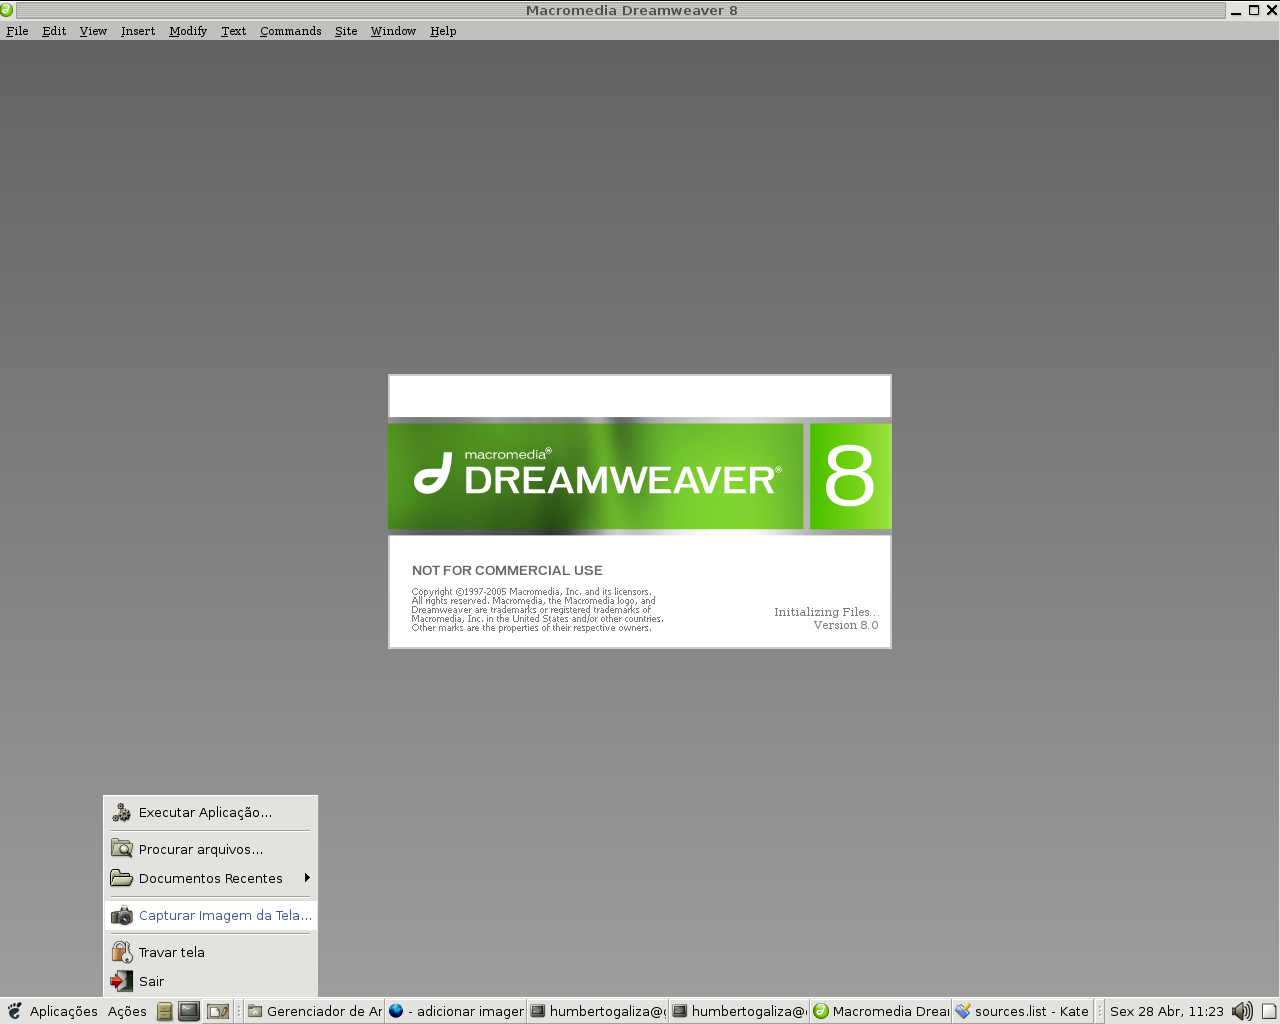1280x1024 pixels.
Task: Open the Insert menu
Action: 138,31
